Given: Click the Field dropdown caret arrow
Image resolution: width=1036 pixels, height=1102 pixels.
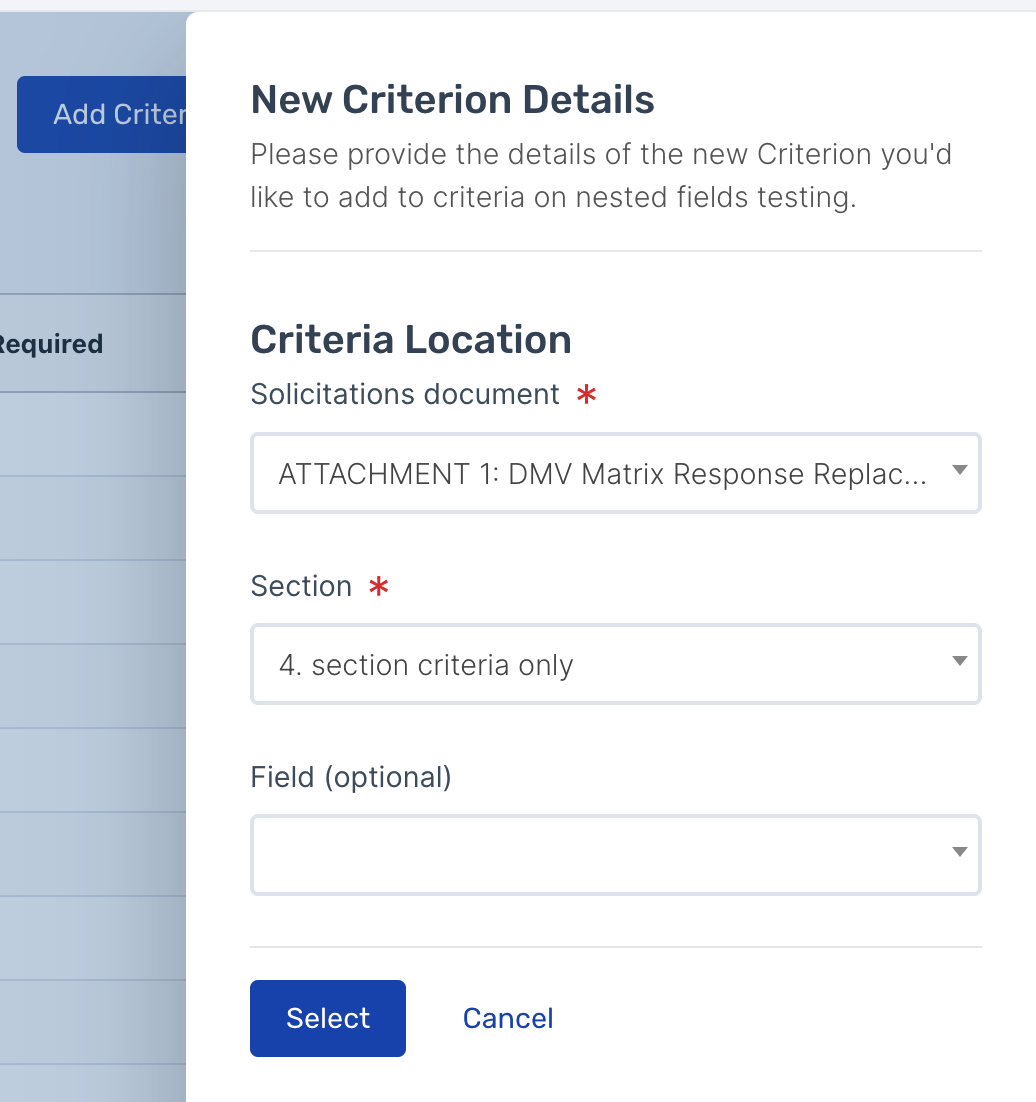Looking at the screenshot, I should [959, 853].
